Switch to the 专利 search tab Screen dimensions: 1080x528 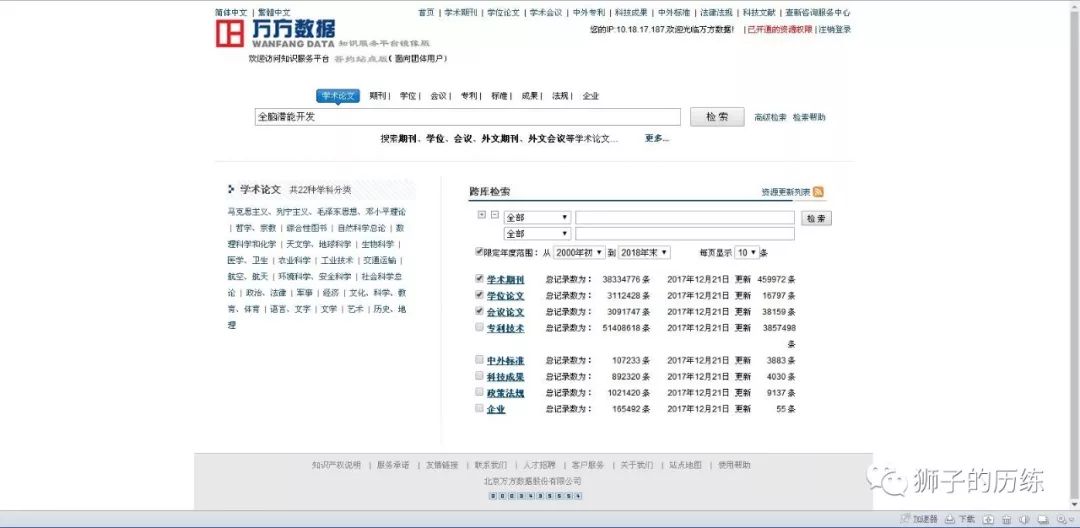pyautogui.click(x=468, y=96)
